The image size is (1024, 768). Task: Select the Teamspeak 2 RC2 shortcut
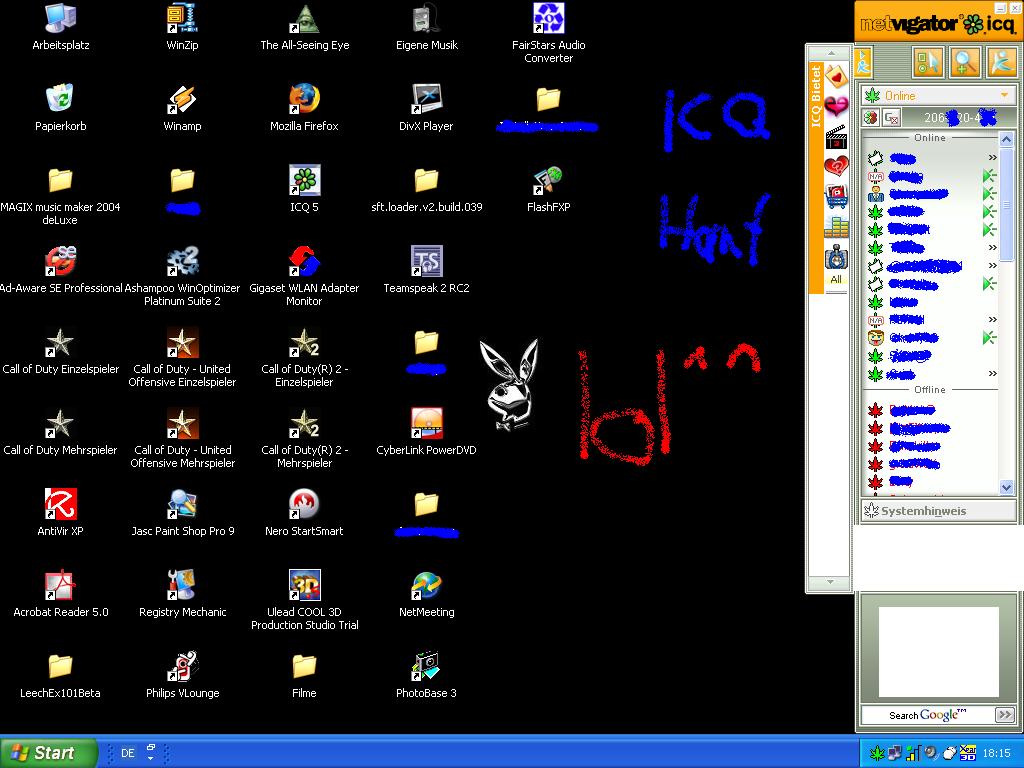coord(426,270)
